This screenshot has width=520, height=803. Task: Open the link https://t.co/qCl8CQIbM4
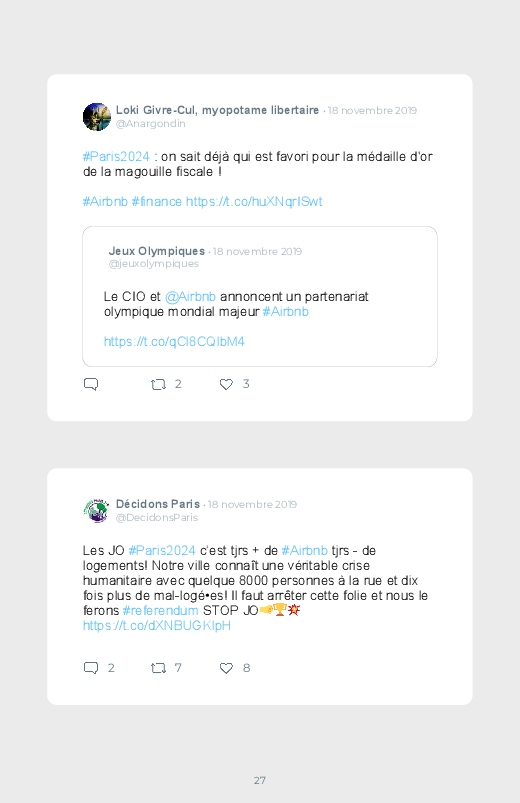click(x=174, y=342)
